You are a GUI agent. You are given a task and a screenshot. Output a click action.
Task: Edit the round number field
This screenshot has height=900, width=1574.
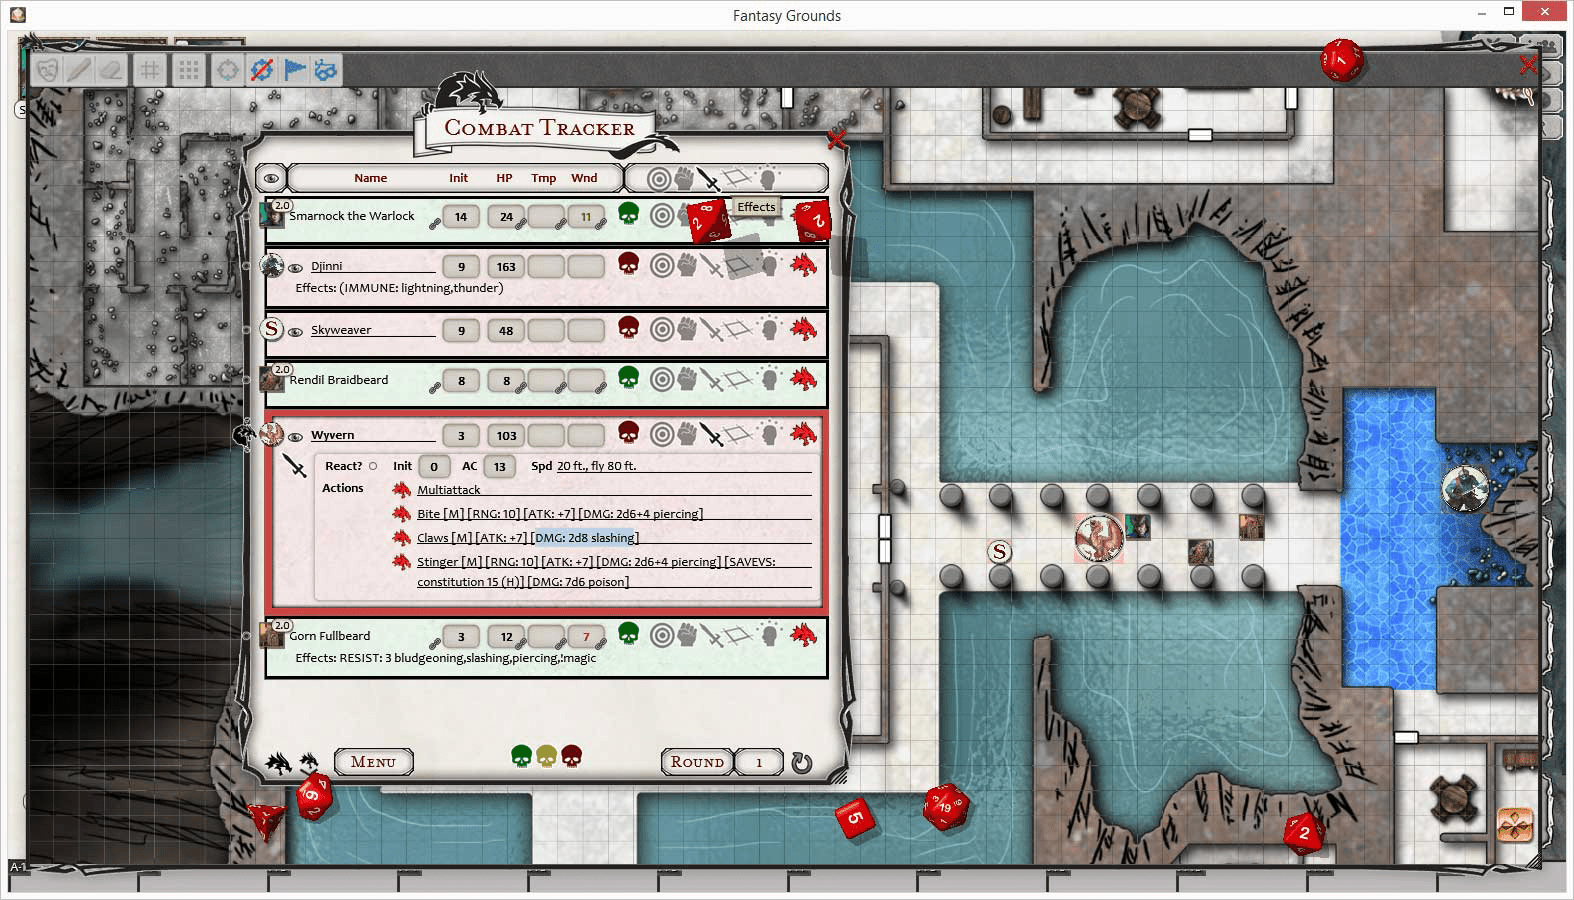(x=759, y=762)
